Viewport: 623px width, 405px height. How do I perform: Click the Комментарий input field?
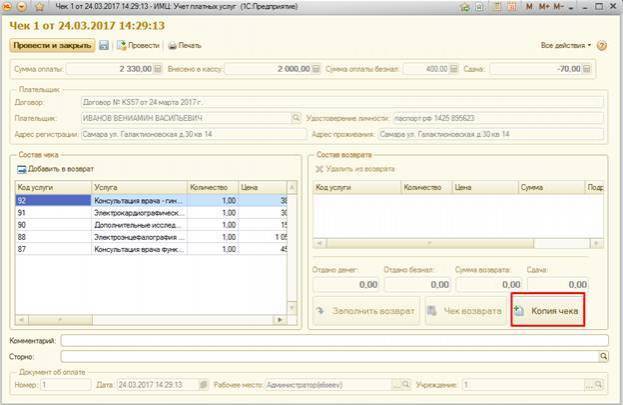330,341
